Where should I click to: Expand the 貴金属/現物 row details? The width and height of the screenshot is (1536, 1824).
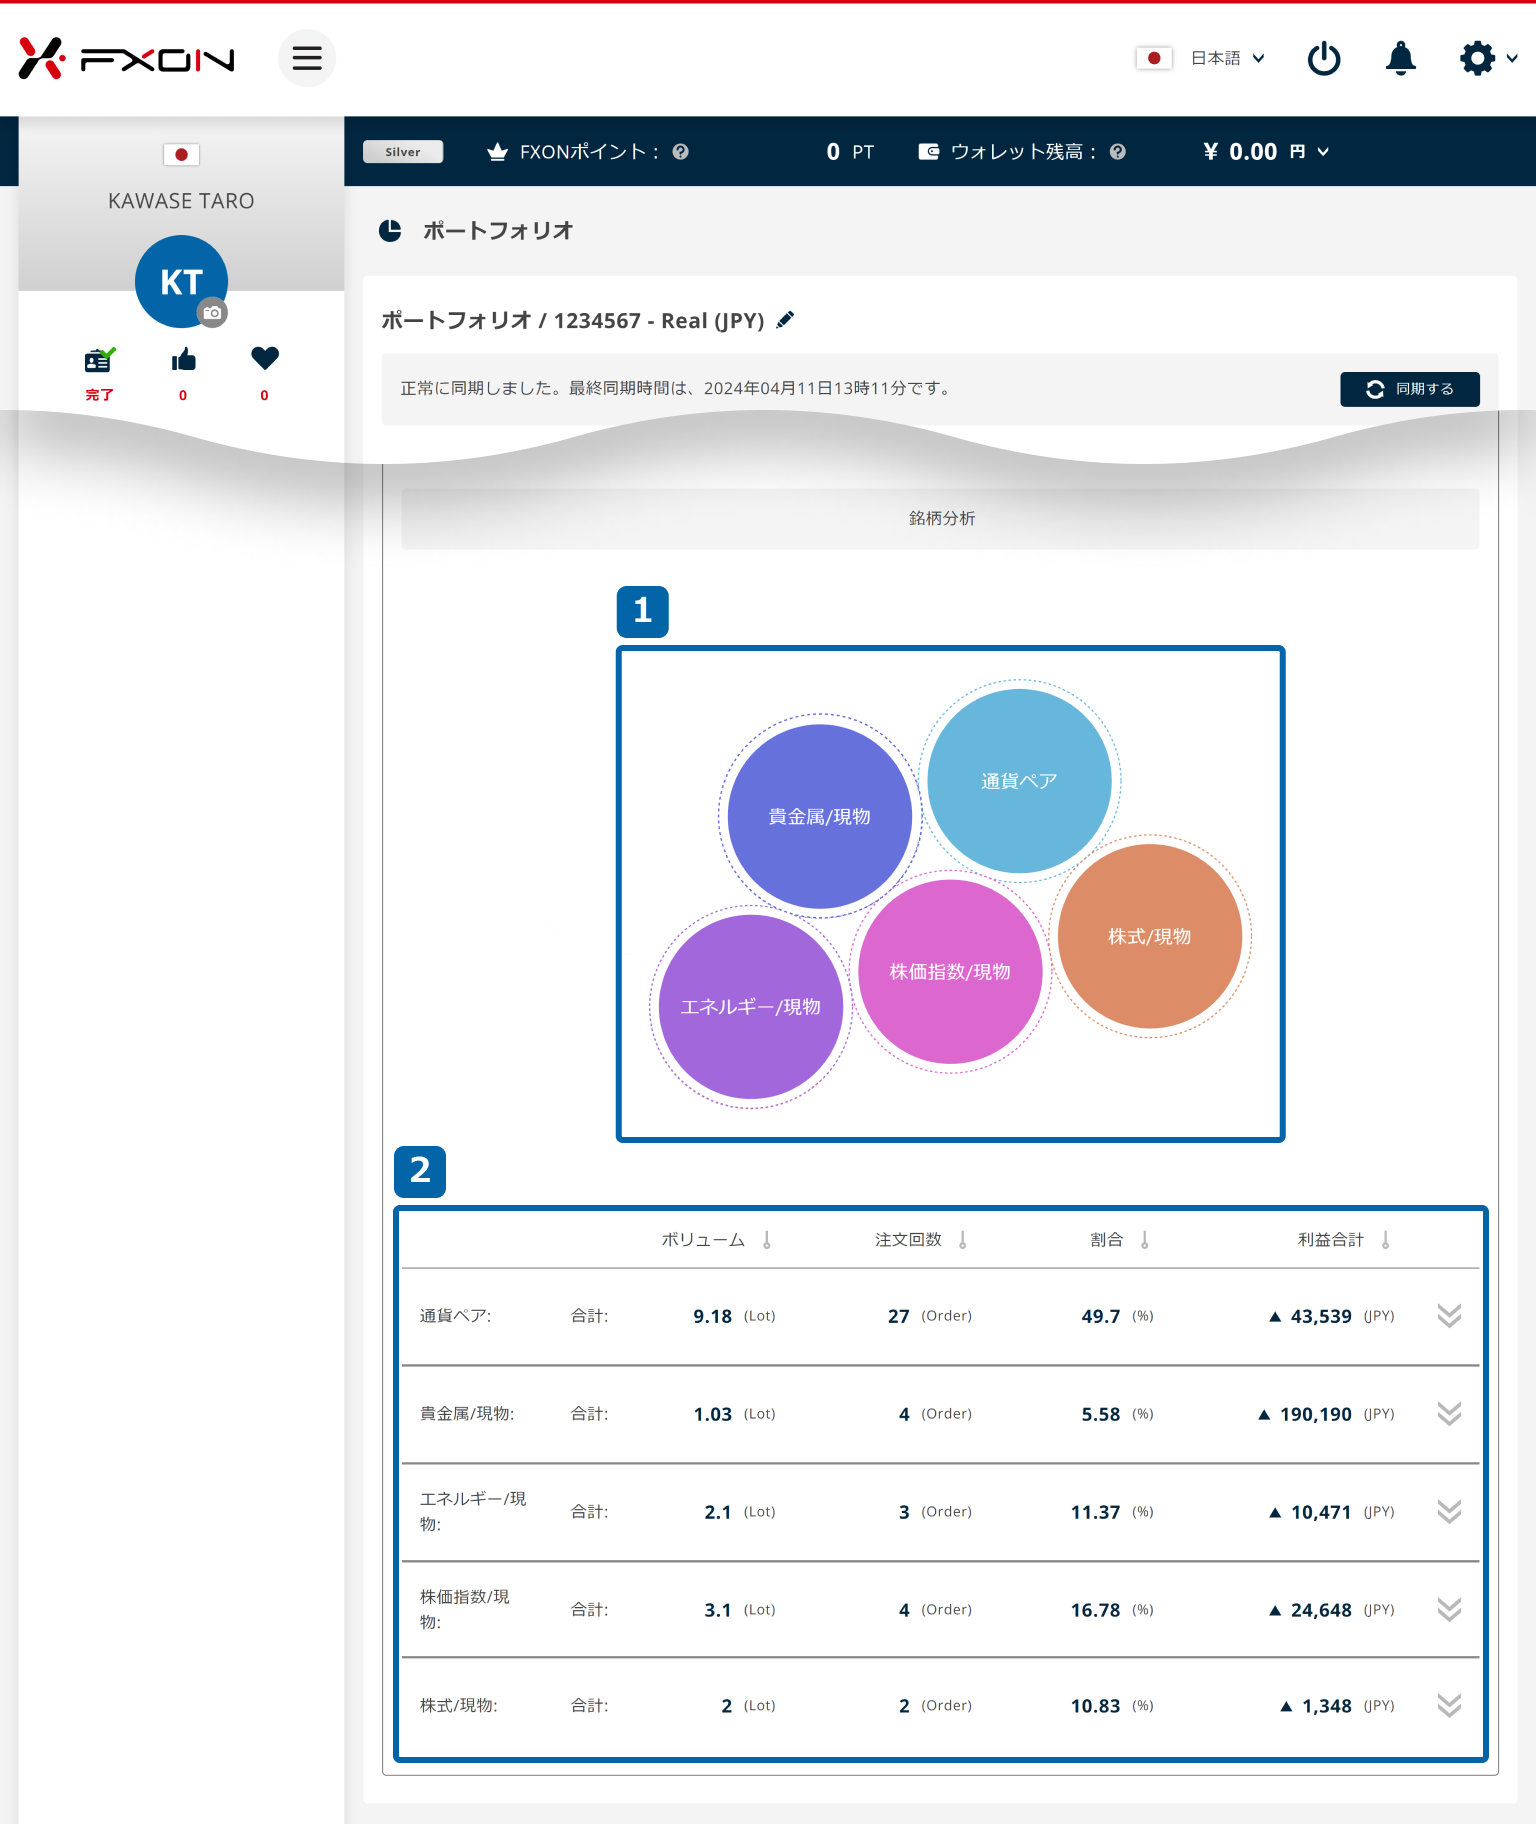point(1449,1414)
